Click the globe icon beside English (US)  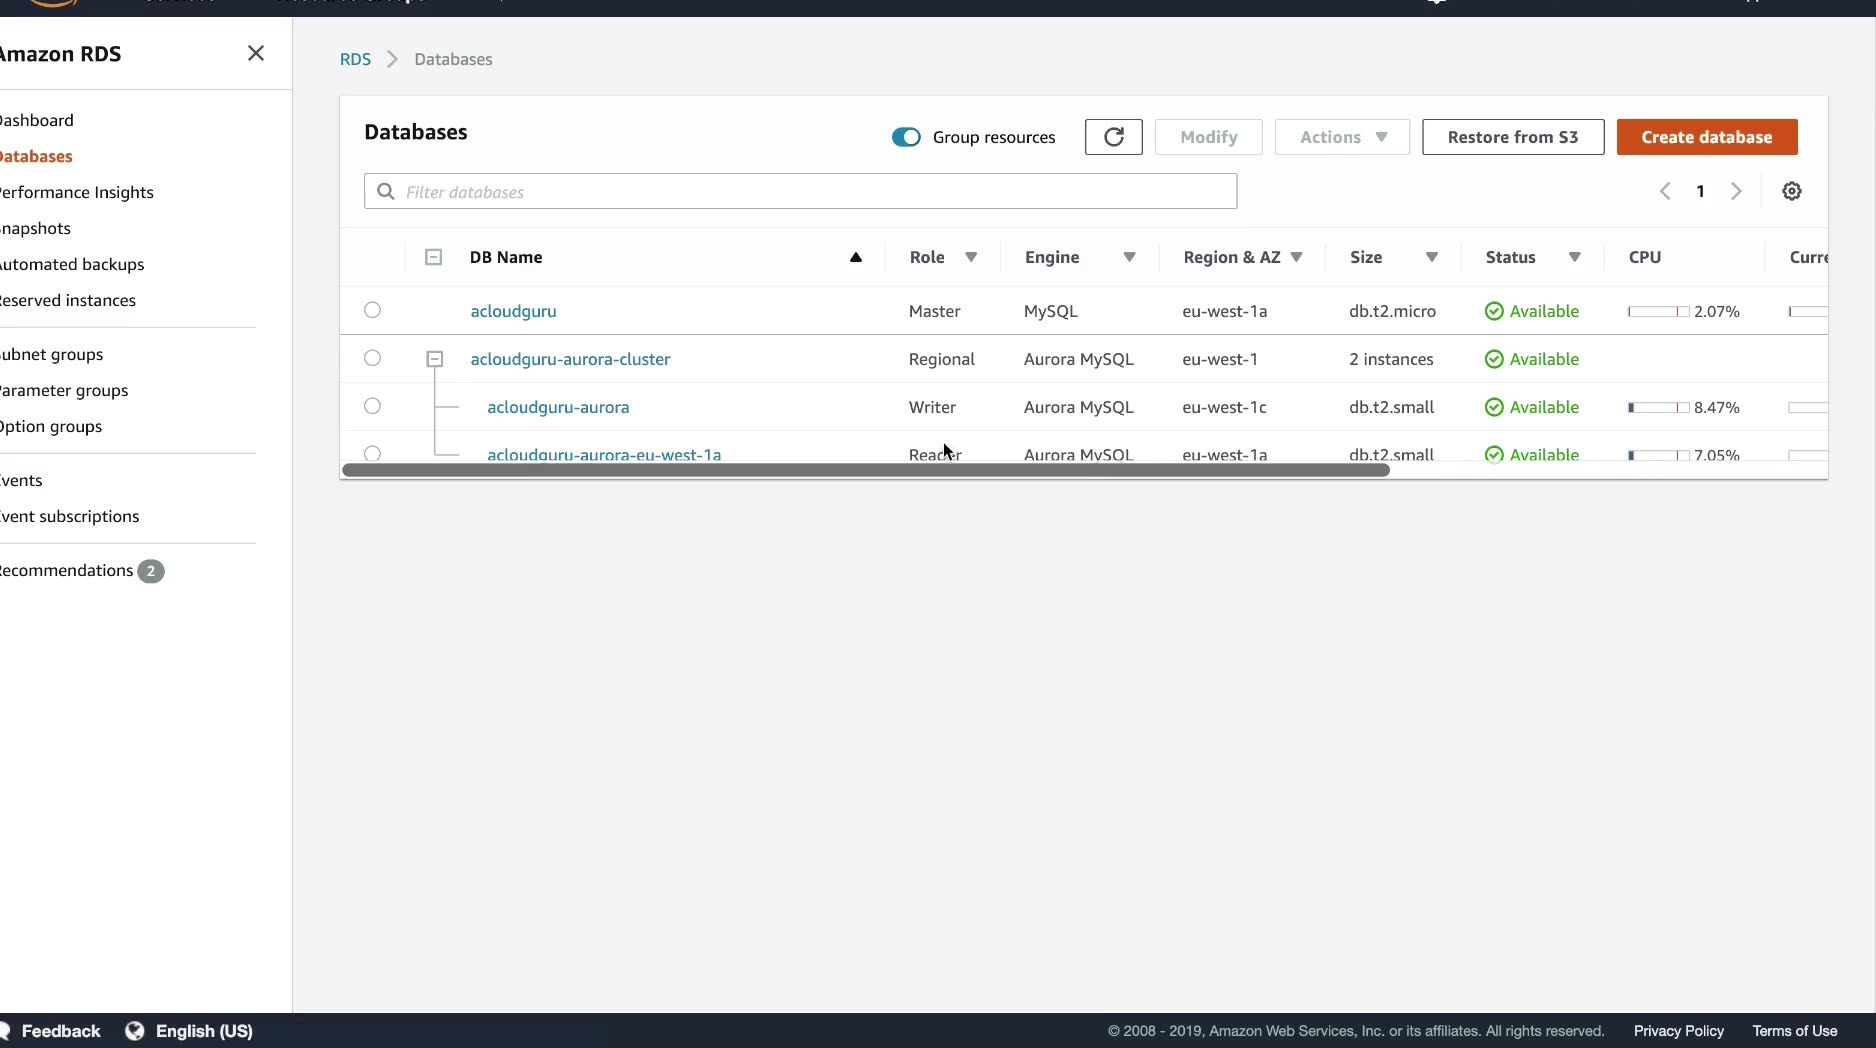click(x=135, y=1031)
